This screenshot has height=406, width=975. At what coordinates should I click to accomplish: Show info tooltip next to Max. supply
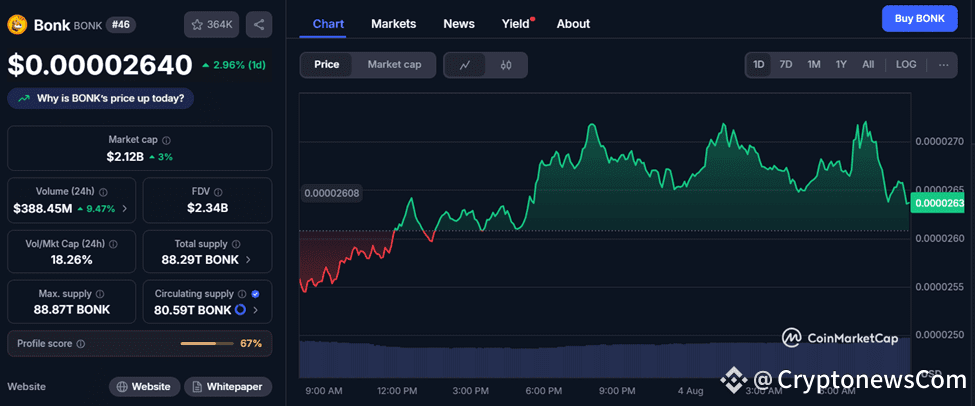100,294
